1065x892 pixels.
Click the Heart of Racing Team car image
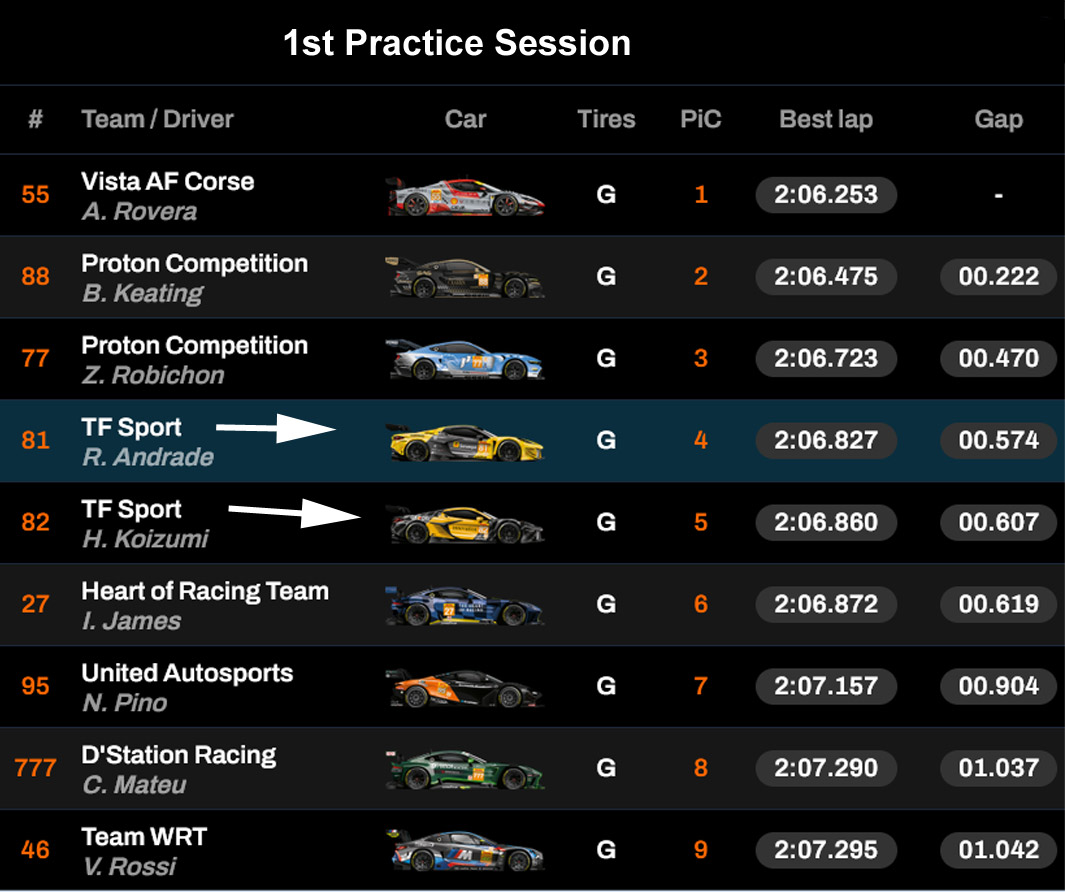(x=465, y=605)
